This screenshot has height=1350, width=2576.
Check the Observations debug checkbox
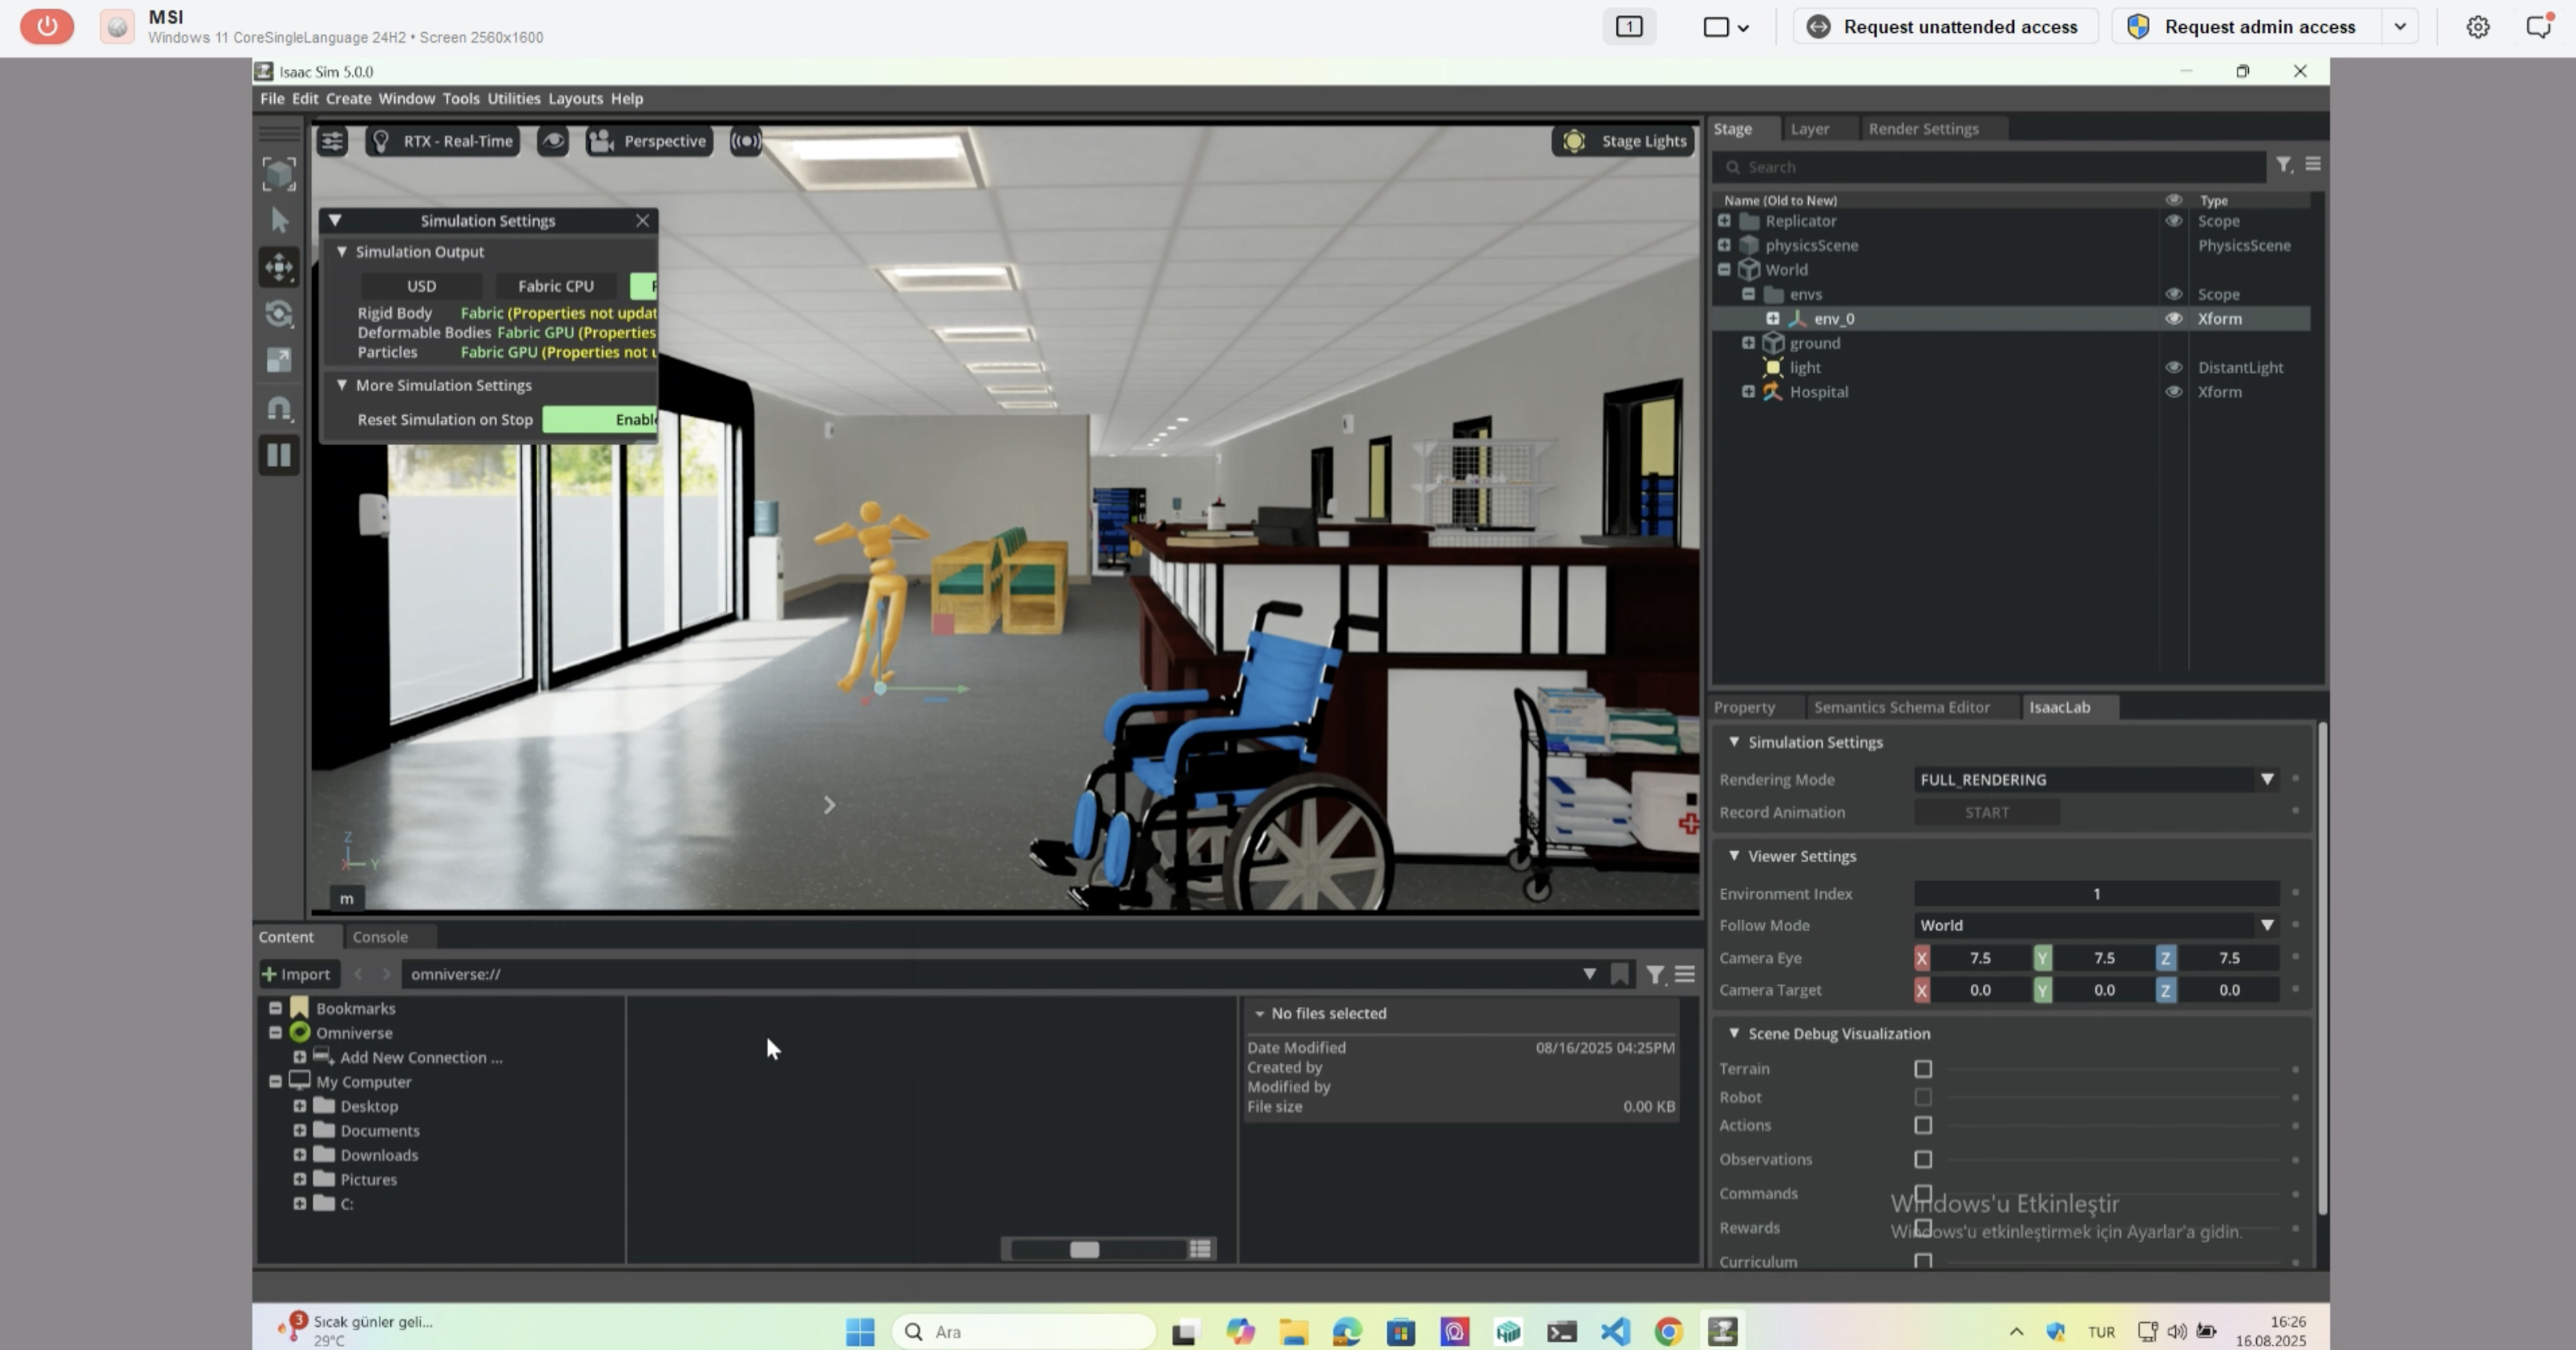click(1922, 1160)
